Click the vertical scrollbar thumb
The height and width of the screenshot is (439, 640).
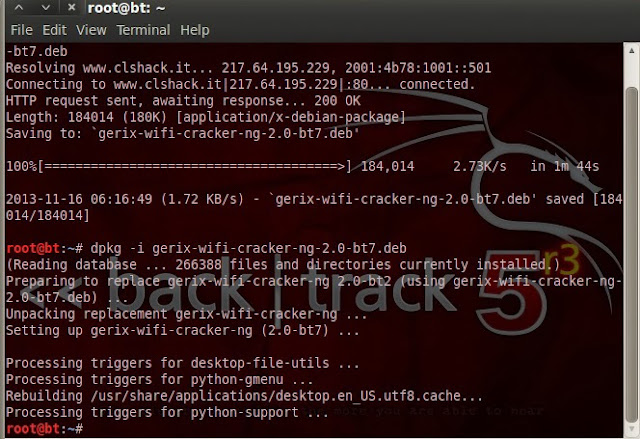click(631, 255)
